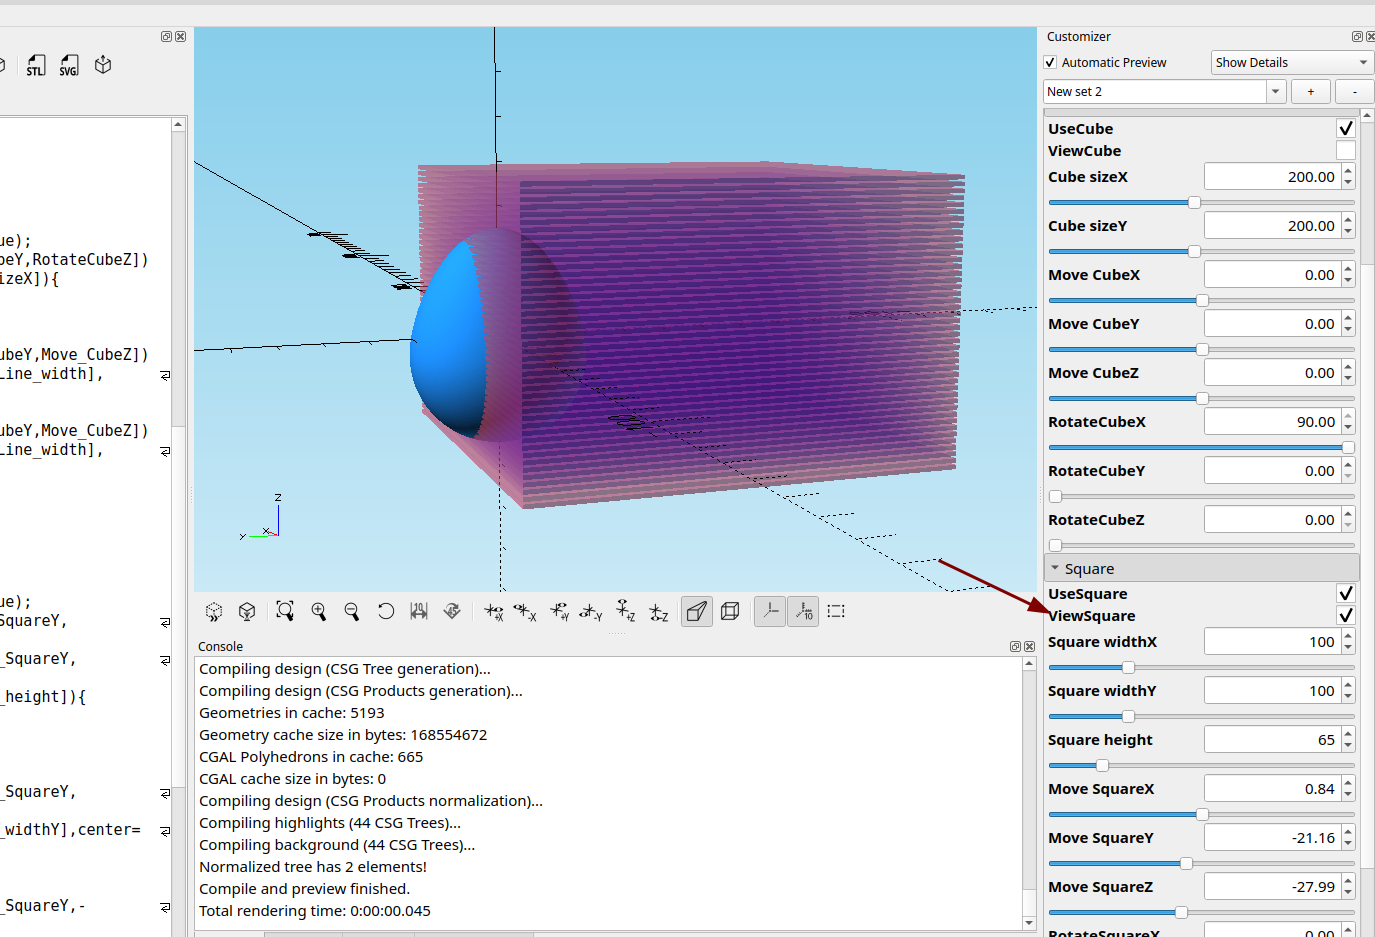
Task: Click the RotateCubeX slider handle
Action: click(1348, 448)
